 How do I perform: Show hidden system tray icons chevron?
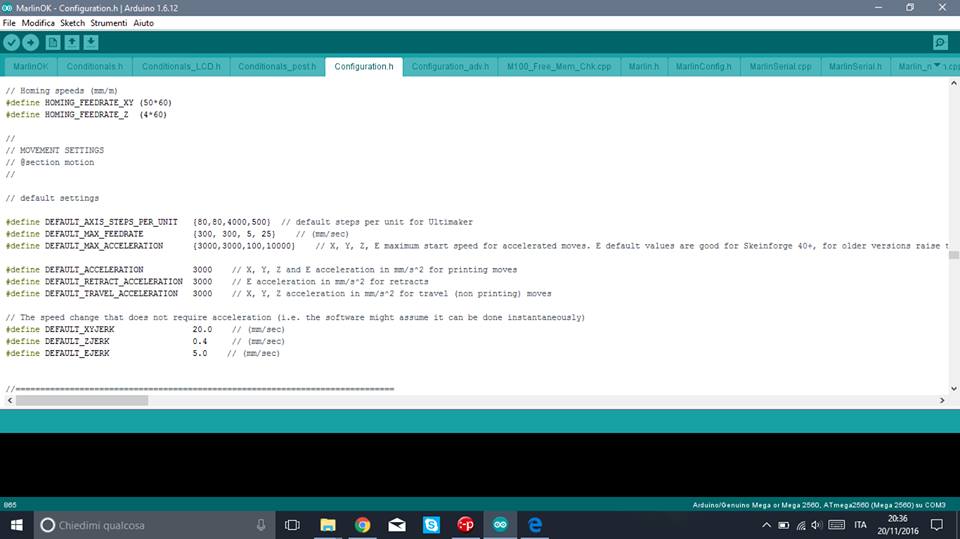(766, 525)
